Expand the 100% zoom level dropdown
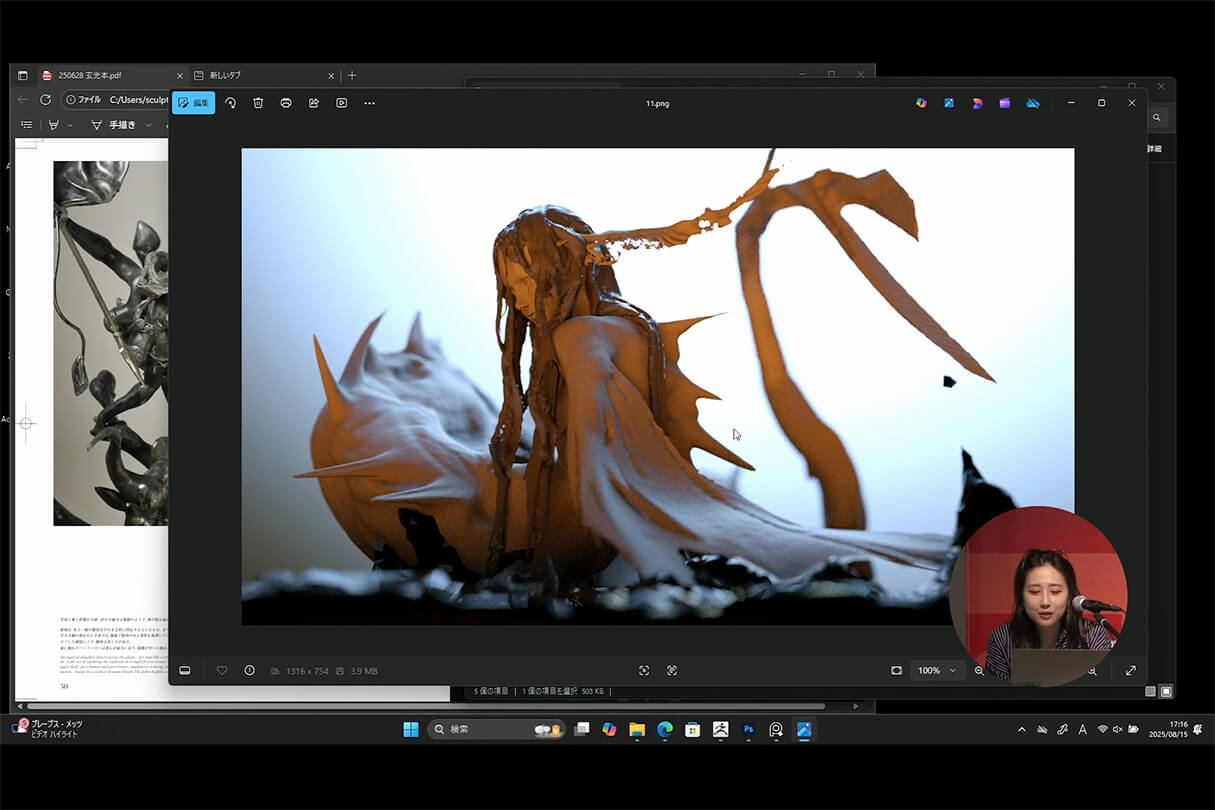The height and width of the screenshot is (810, 1215). click(x=952, y=670)
